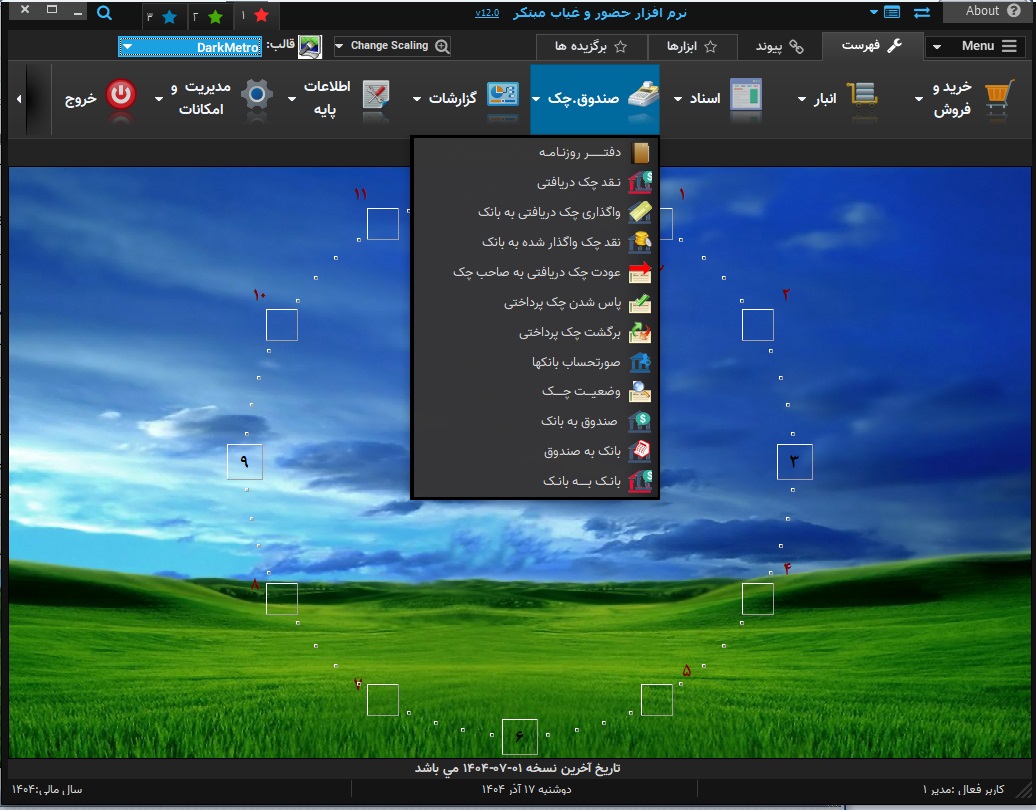This screenshot has width=1036, height=810.
Task: Activate the red star tab numbered ۱
Action: 255,16
